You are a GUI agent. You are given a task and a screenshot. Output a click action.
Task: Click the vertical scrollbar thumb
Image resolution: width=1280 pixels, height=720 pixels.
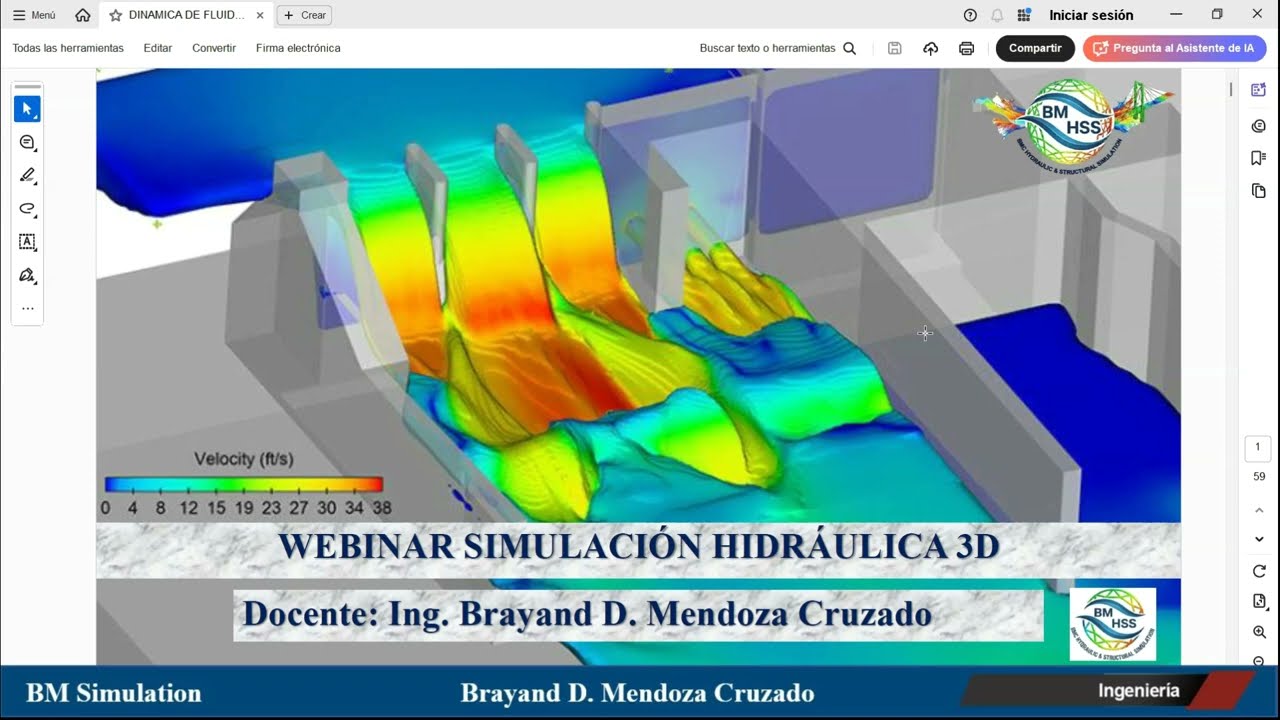click(x=1231, y=89)
